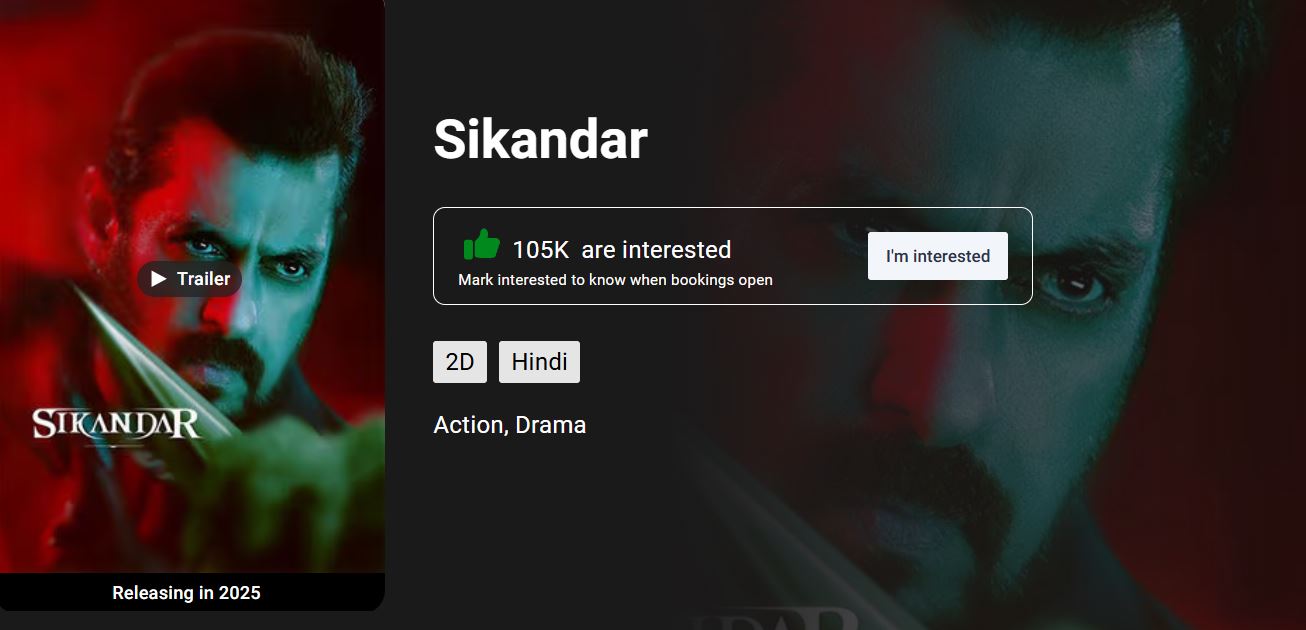
Task: Click the empty area inside the interest box
Action: point(820,256)
